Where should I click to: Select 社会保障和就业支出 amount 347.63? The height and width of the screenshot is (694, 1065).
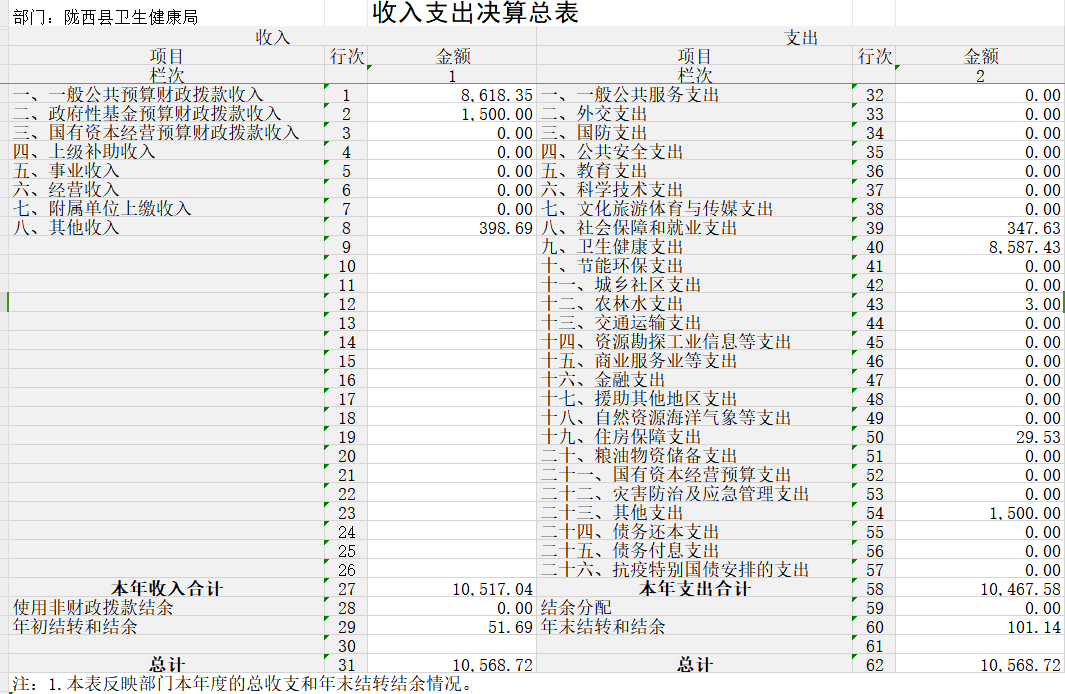(x=1033, y=229)
